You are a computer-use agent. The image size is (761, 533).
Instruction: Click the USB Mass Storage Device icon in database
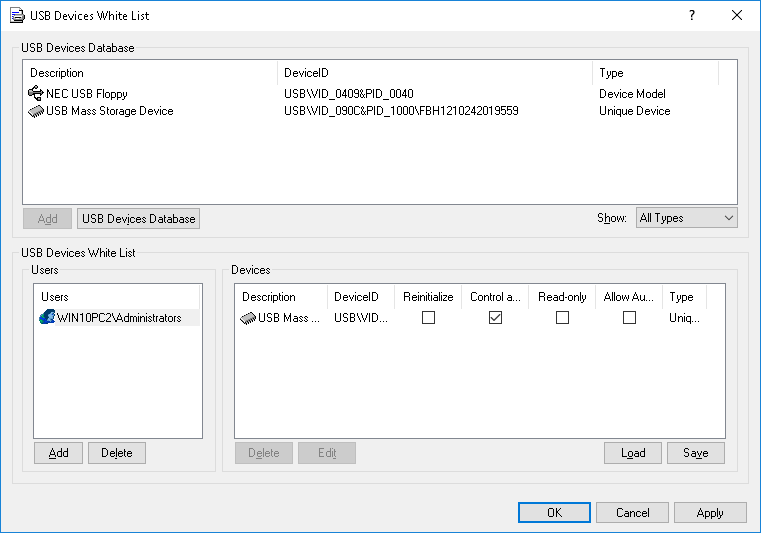coord(36,111)
